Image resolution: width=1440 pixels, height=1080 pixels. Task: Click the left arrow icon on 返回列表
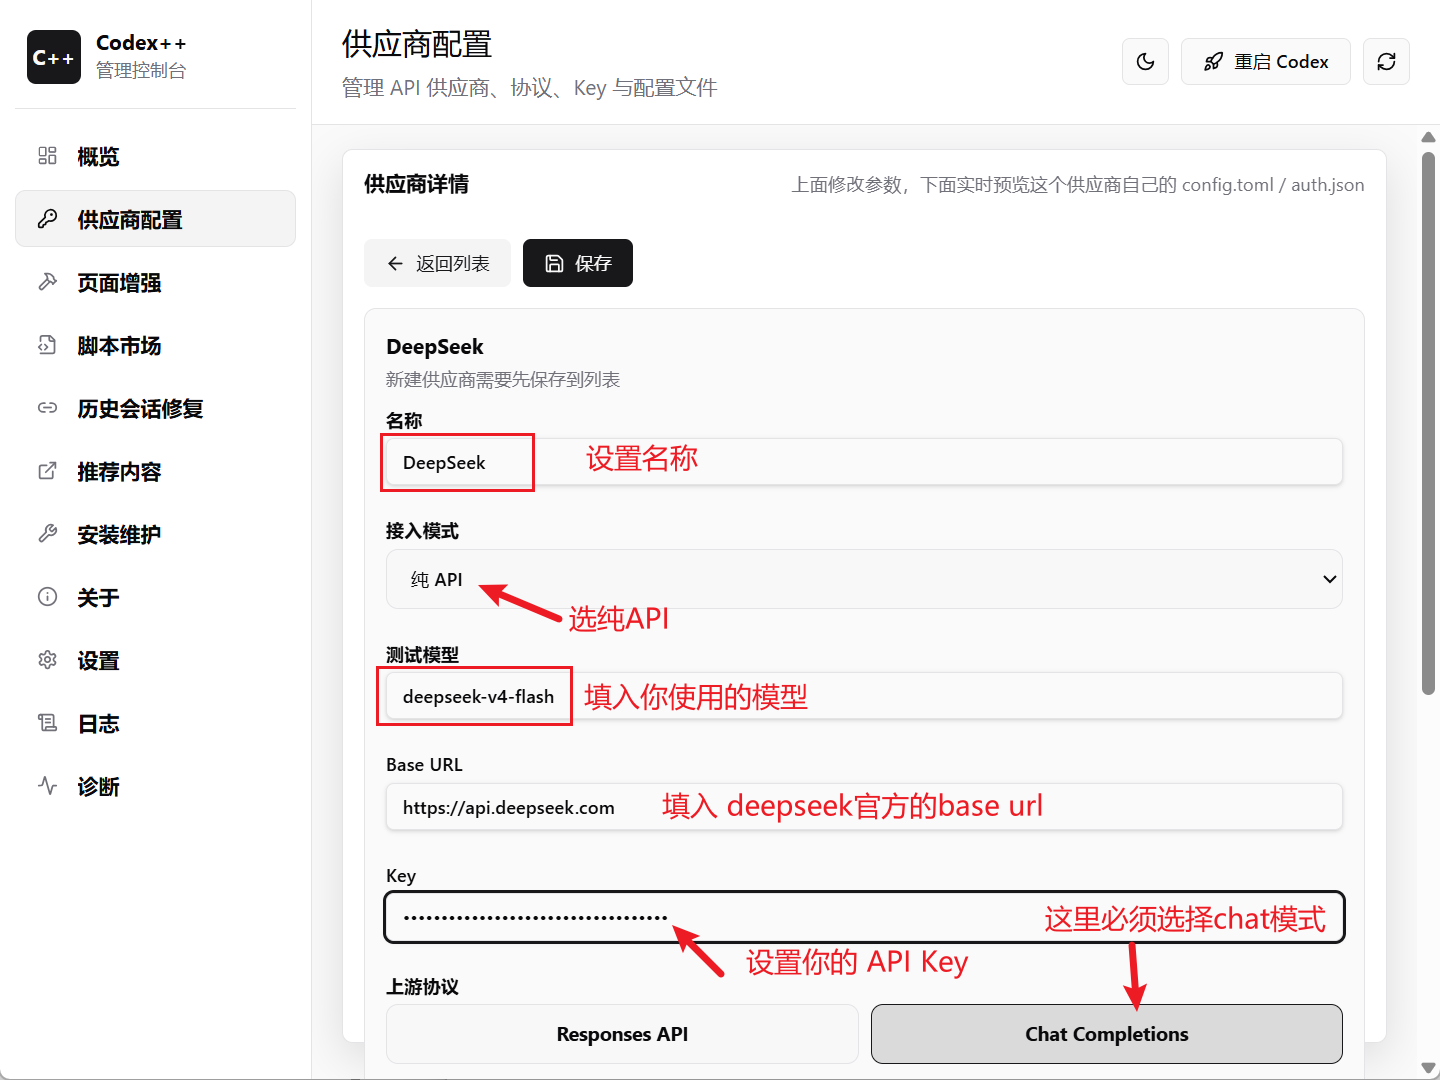[x=395, y=263]
